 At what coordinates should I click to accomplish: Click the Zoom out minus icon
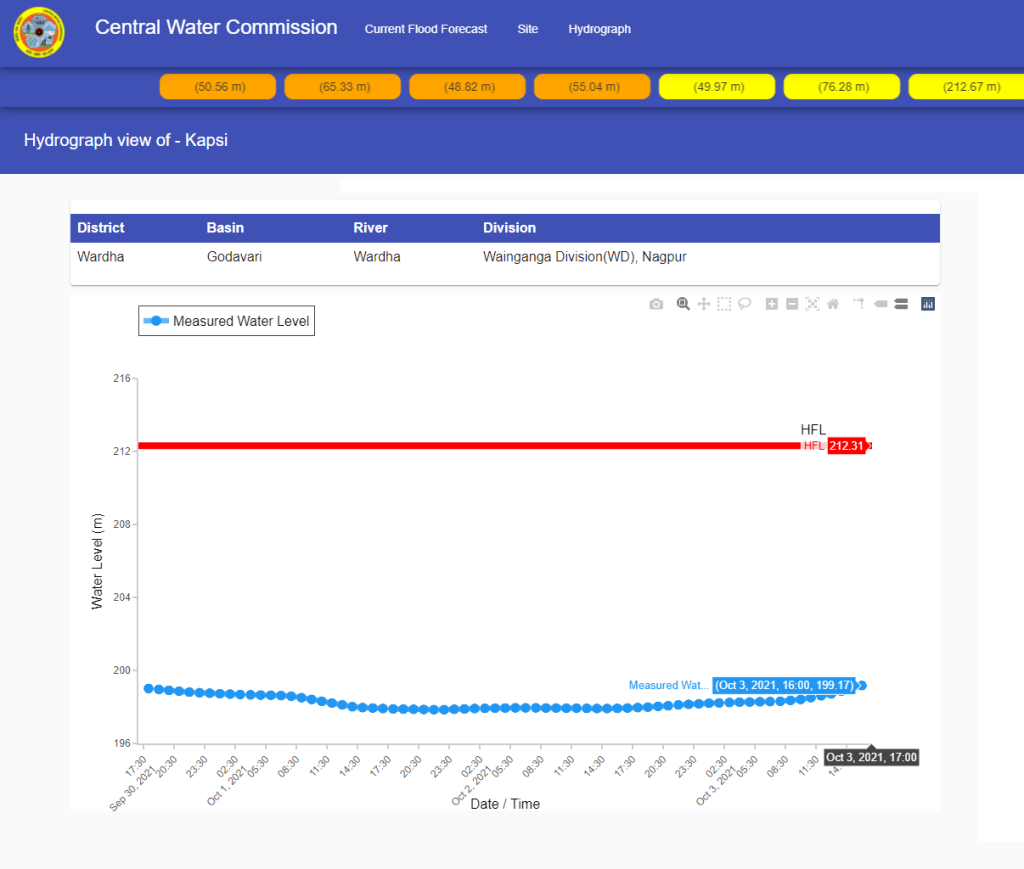coord(792,304)
